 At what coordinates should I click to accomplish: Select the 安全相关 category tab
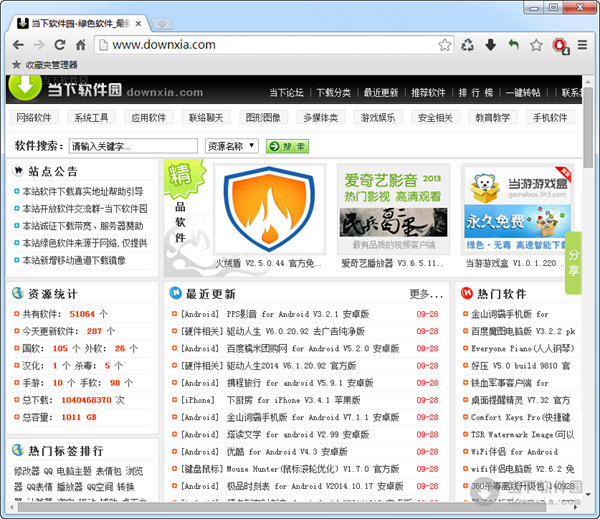click(435, 118)
